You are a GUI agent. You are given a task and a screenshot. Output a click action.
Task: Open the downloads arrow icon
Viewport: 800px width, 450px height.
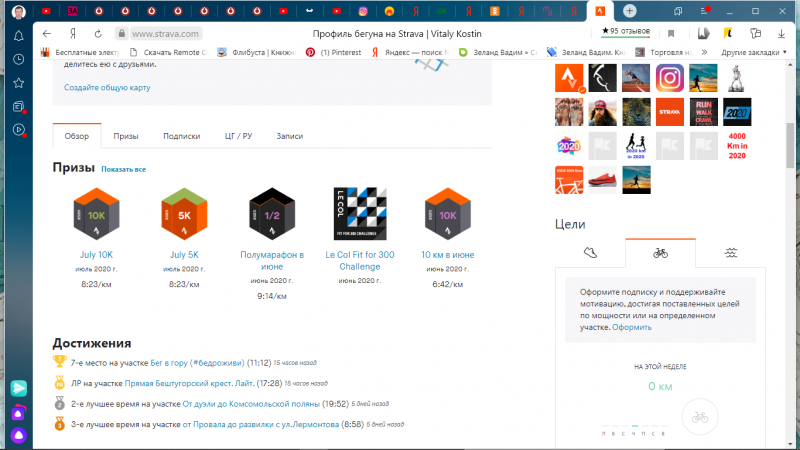point(781,34)
